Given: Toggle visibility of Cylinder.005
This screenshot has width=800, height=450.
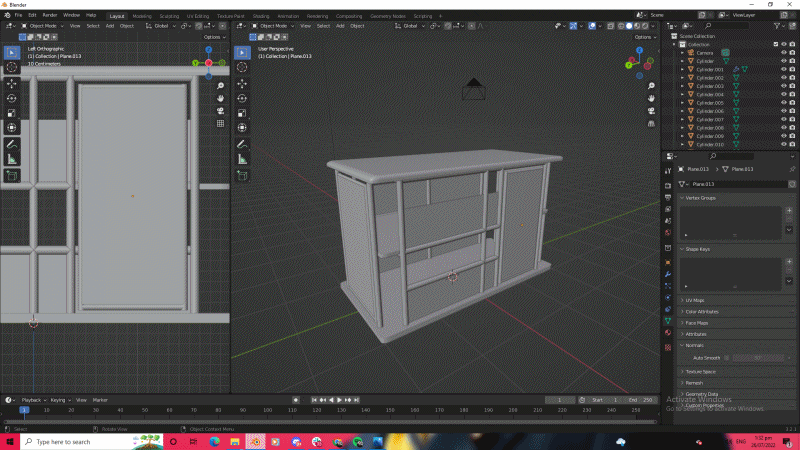Looking at the screenshot, I should [x=783, y=103].
